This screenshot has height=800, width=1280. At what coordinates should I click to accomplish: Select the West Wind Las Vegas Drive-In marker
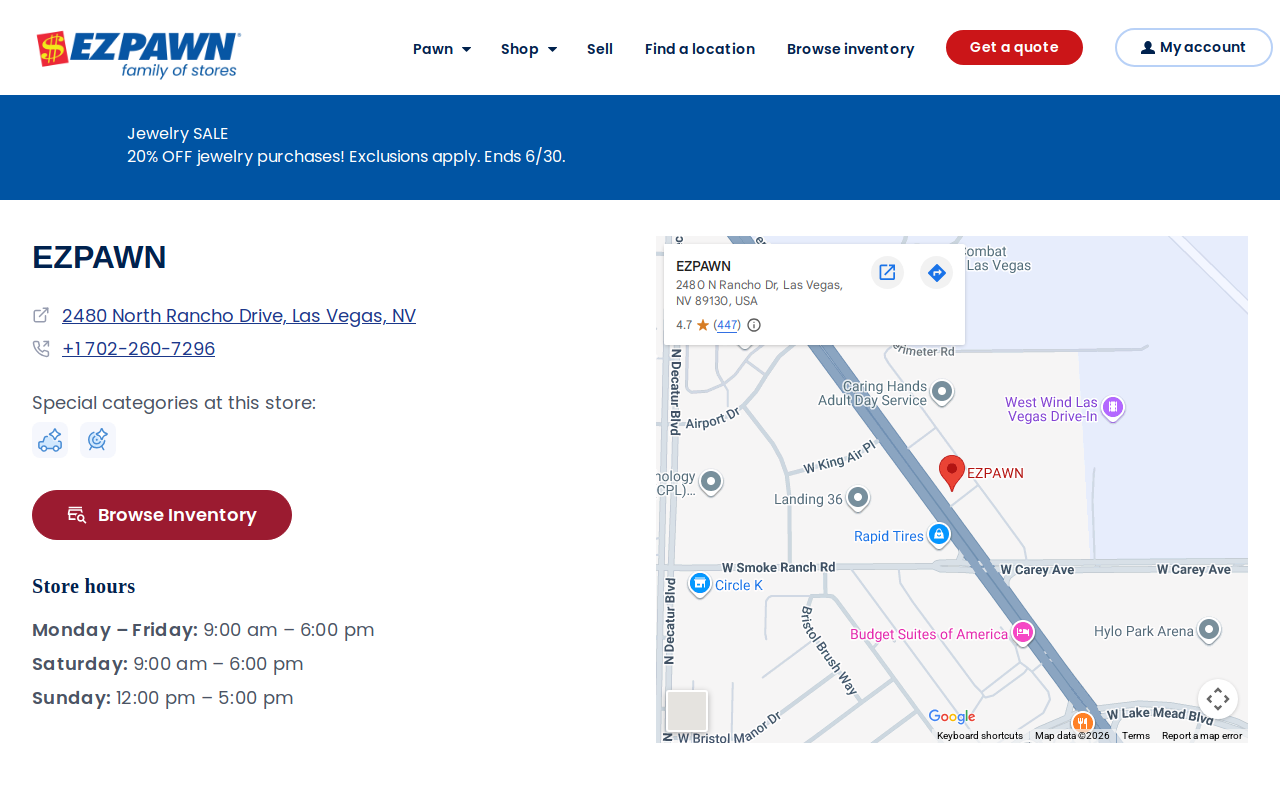coord(1113,408)
